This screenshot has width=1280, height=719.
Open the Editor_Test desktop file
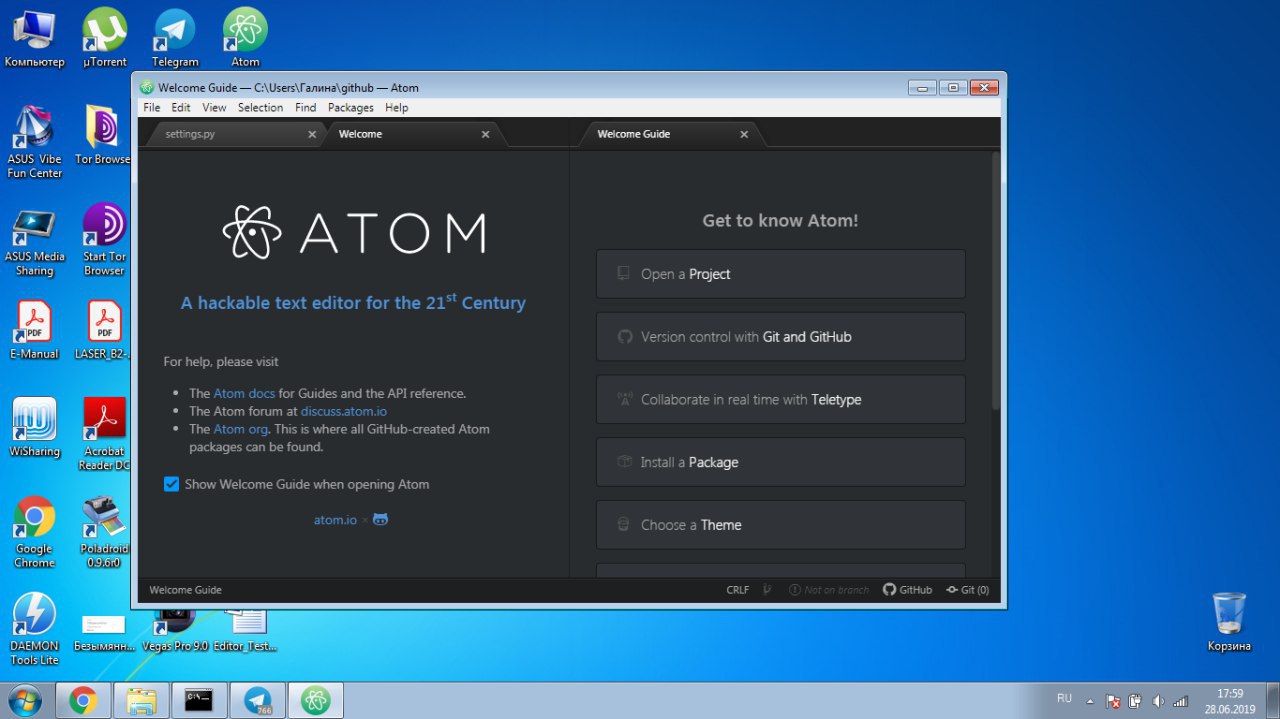(245, 630)
